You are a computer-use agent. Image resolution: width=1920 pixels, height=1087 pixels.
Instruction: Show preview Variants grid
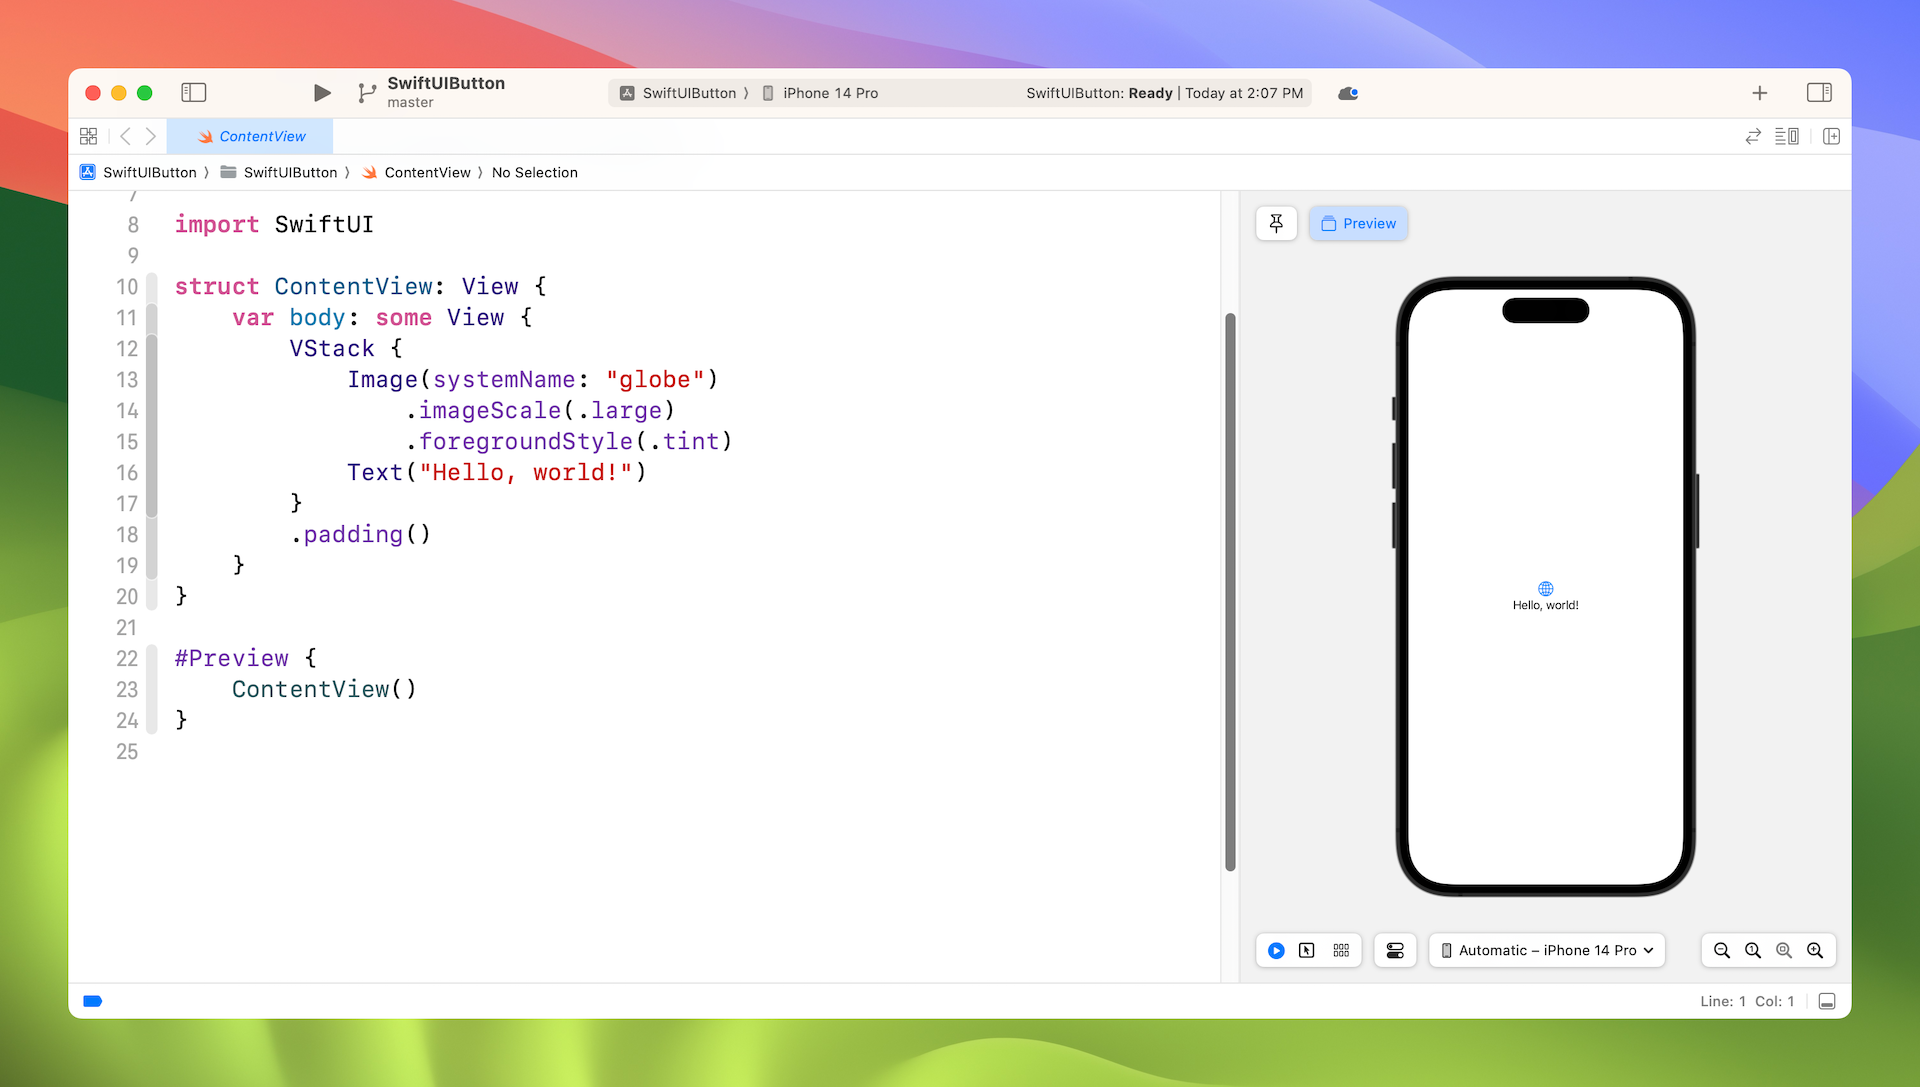(x=1341, y=950)
